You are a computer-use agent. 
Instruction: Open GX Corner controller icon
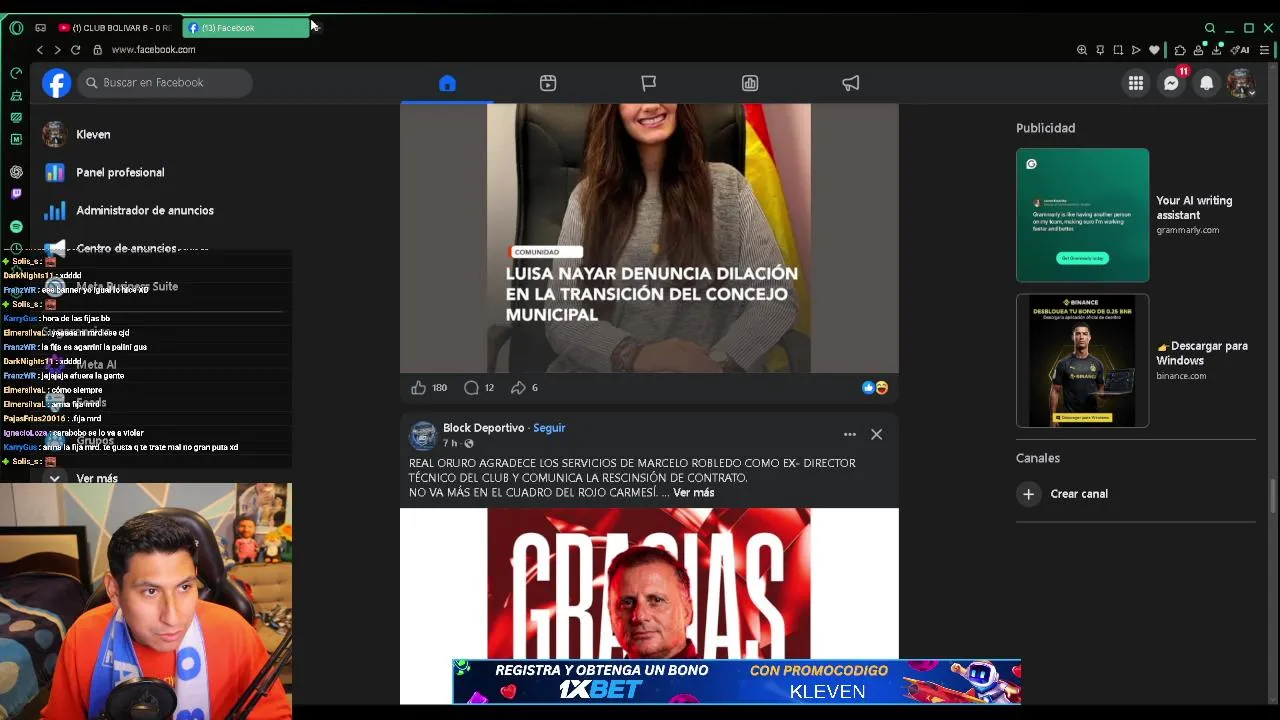click(x=40, y=28)
